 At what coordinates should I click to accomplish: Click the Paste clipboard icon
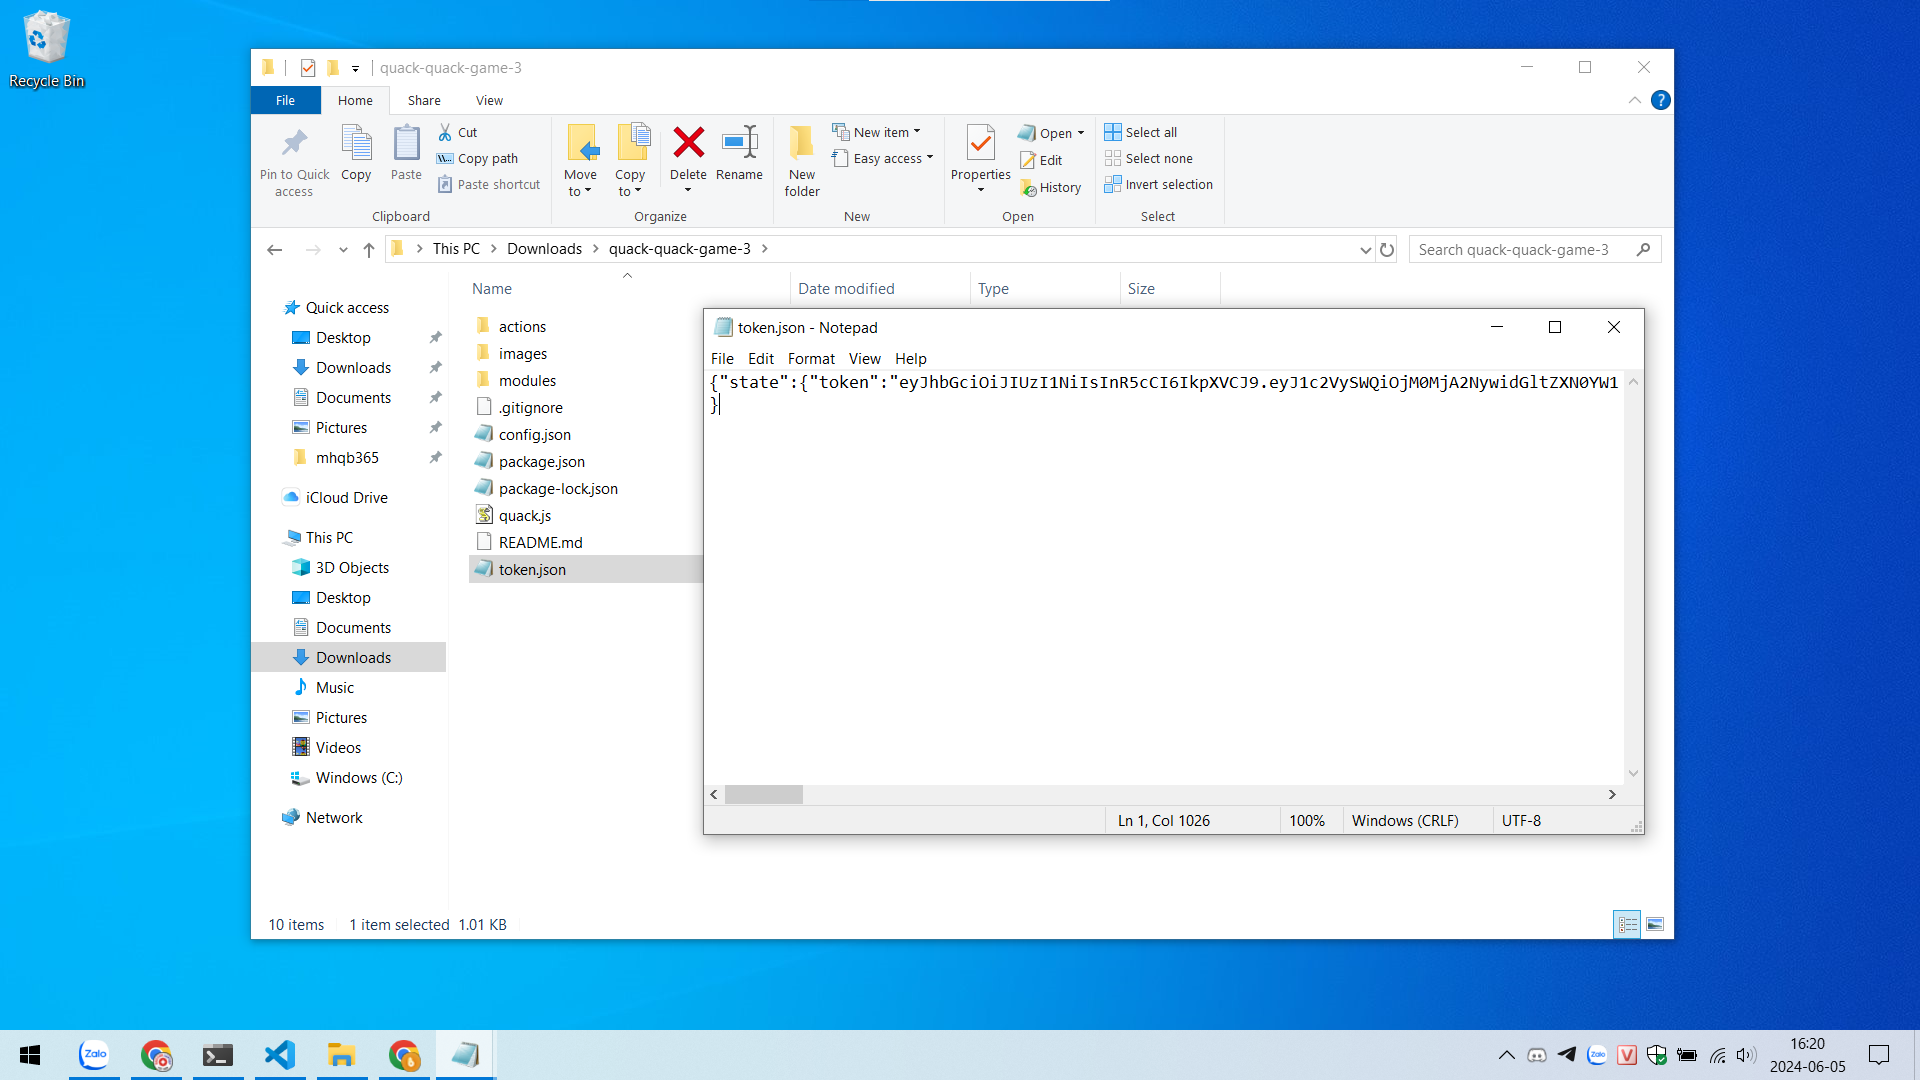tap(406, 143)
